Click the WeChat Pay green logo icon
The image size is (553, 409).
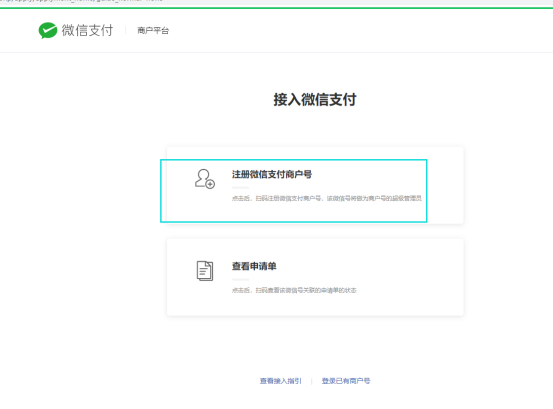click(48, 30)
